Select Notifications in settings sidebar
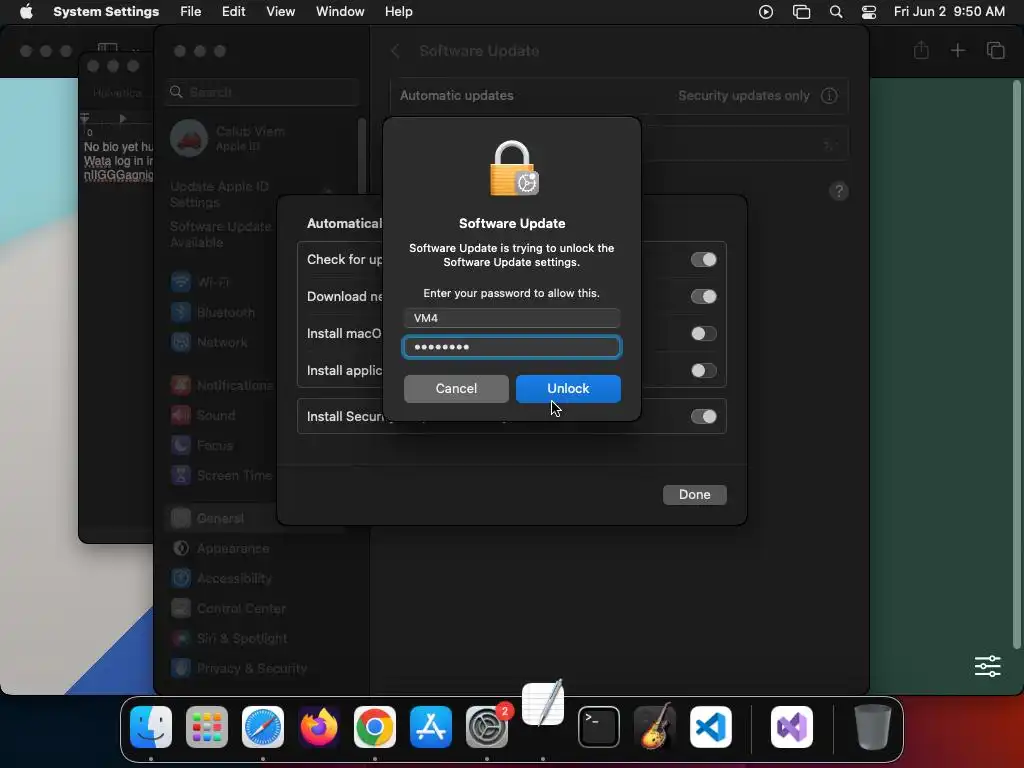This screenshot has width=1024, height=768. [221, 385]
